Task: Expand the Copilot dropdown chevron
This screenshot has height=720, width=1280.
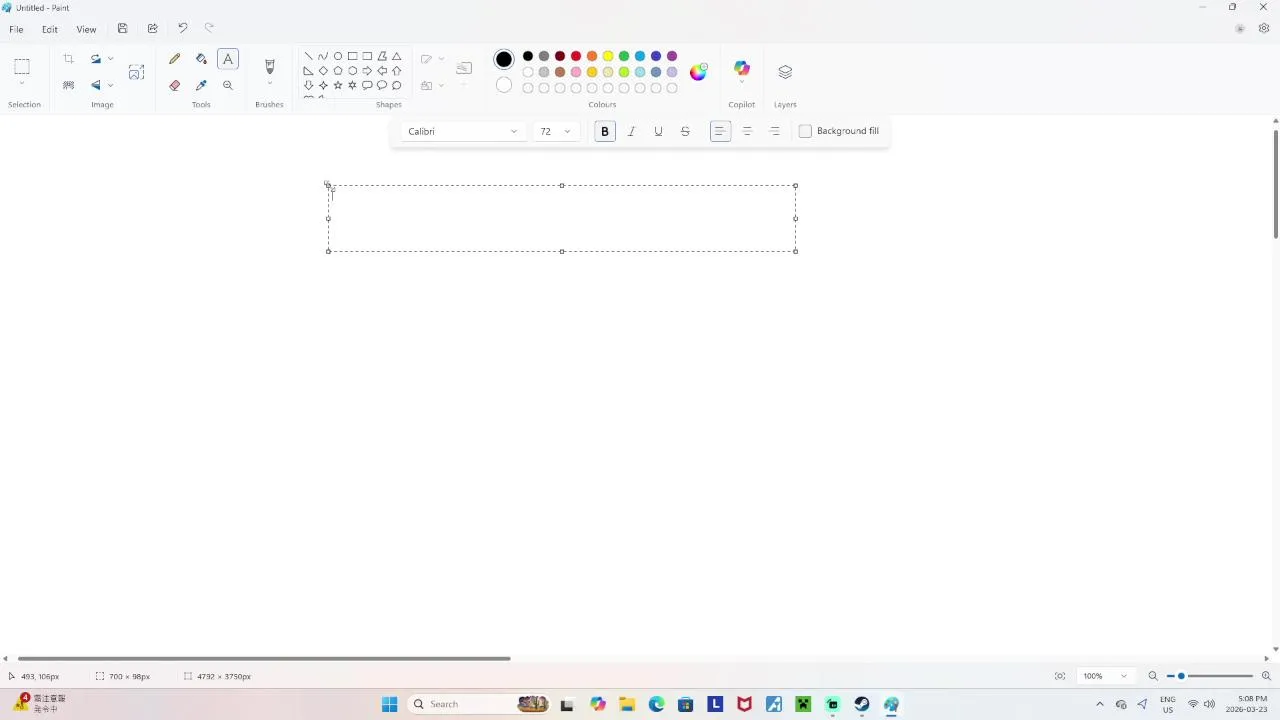Action: [x=742, y=83]
